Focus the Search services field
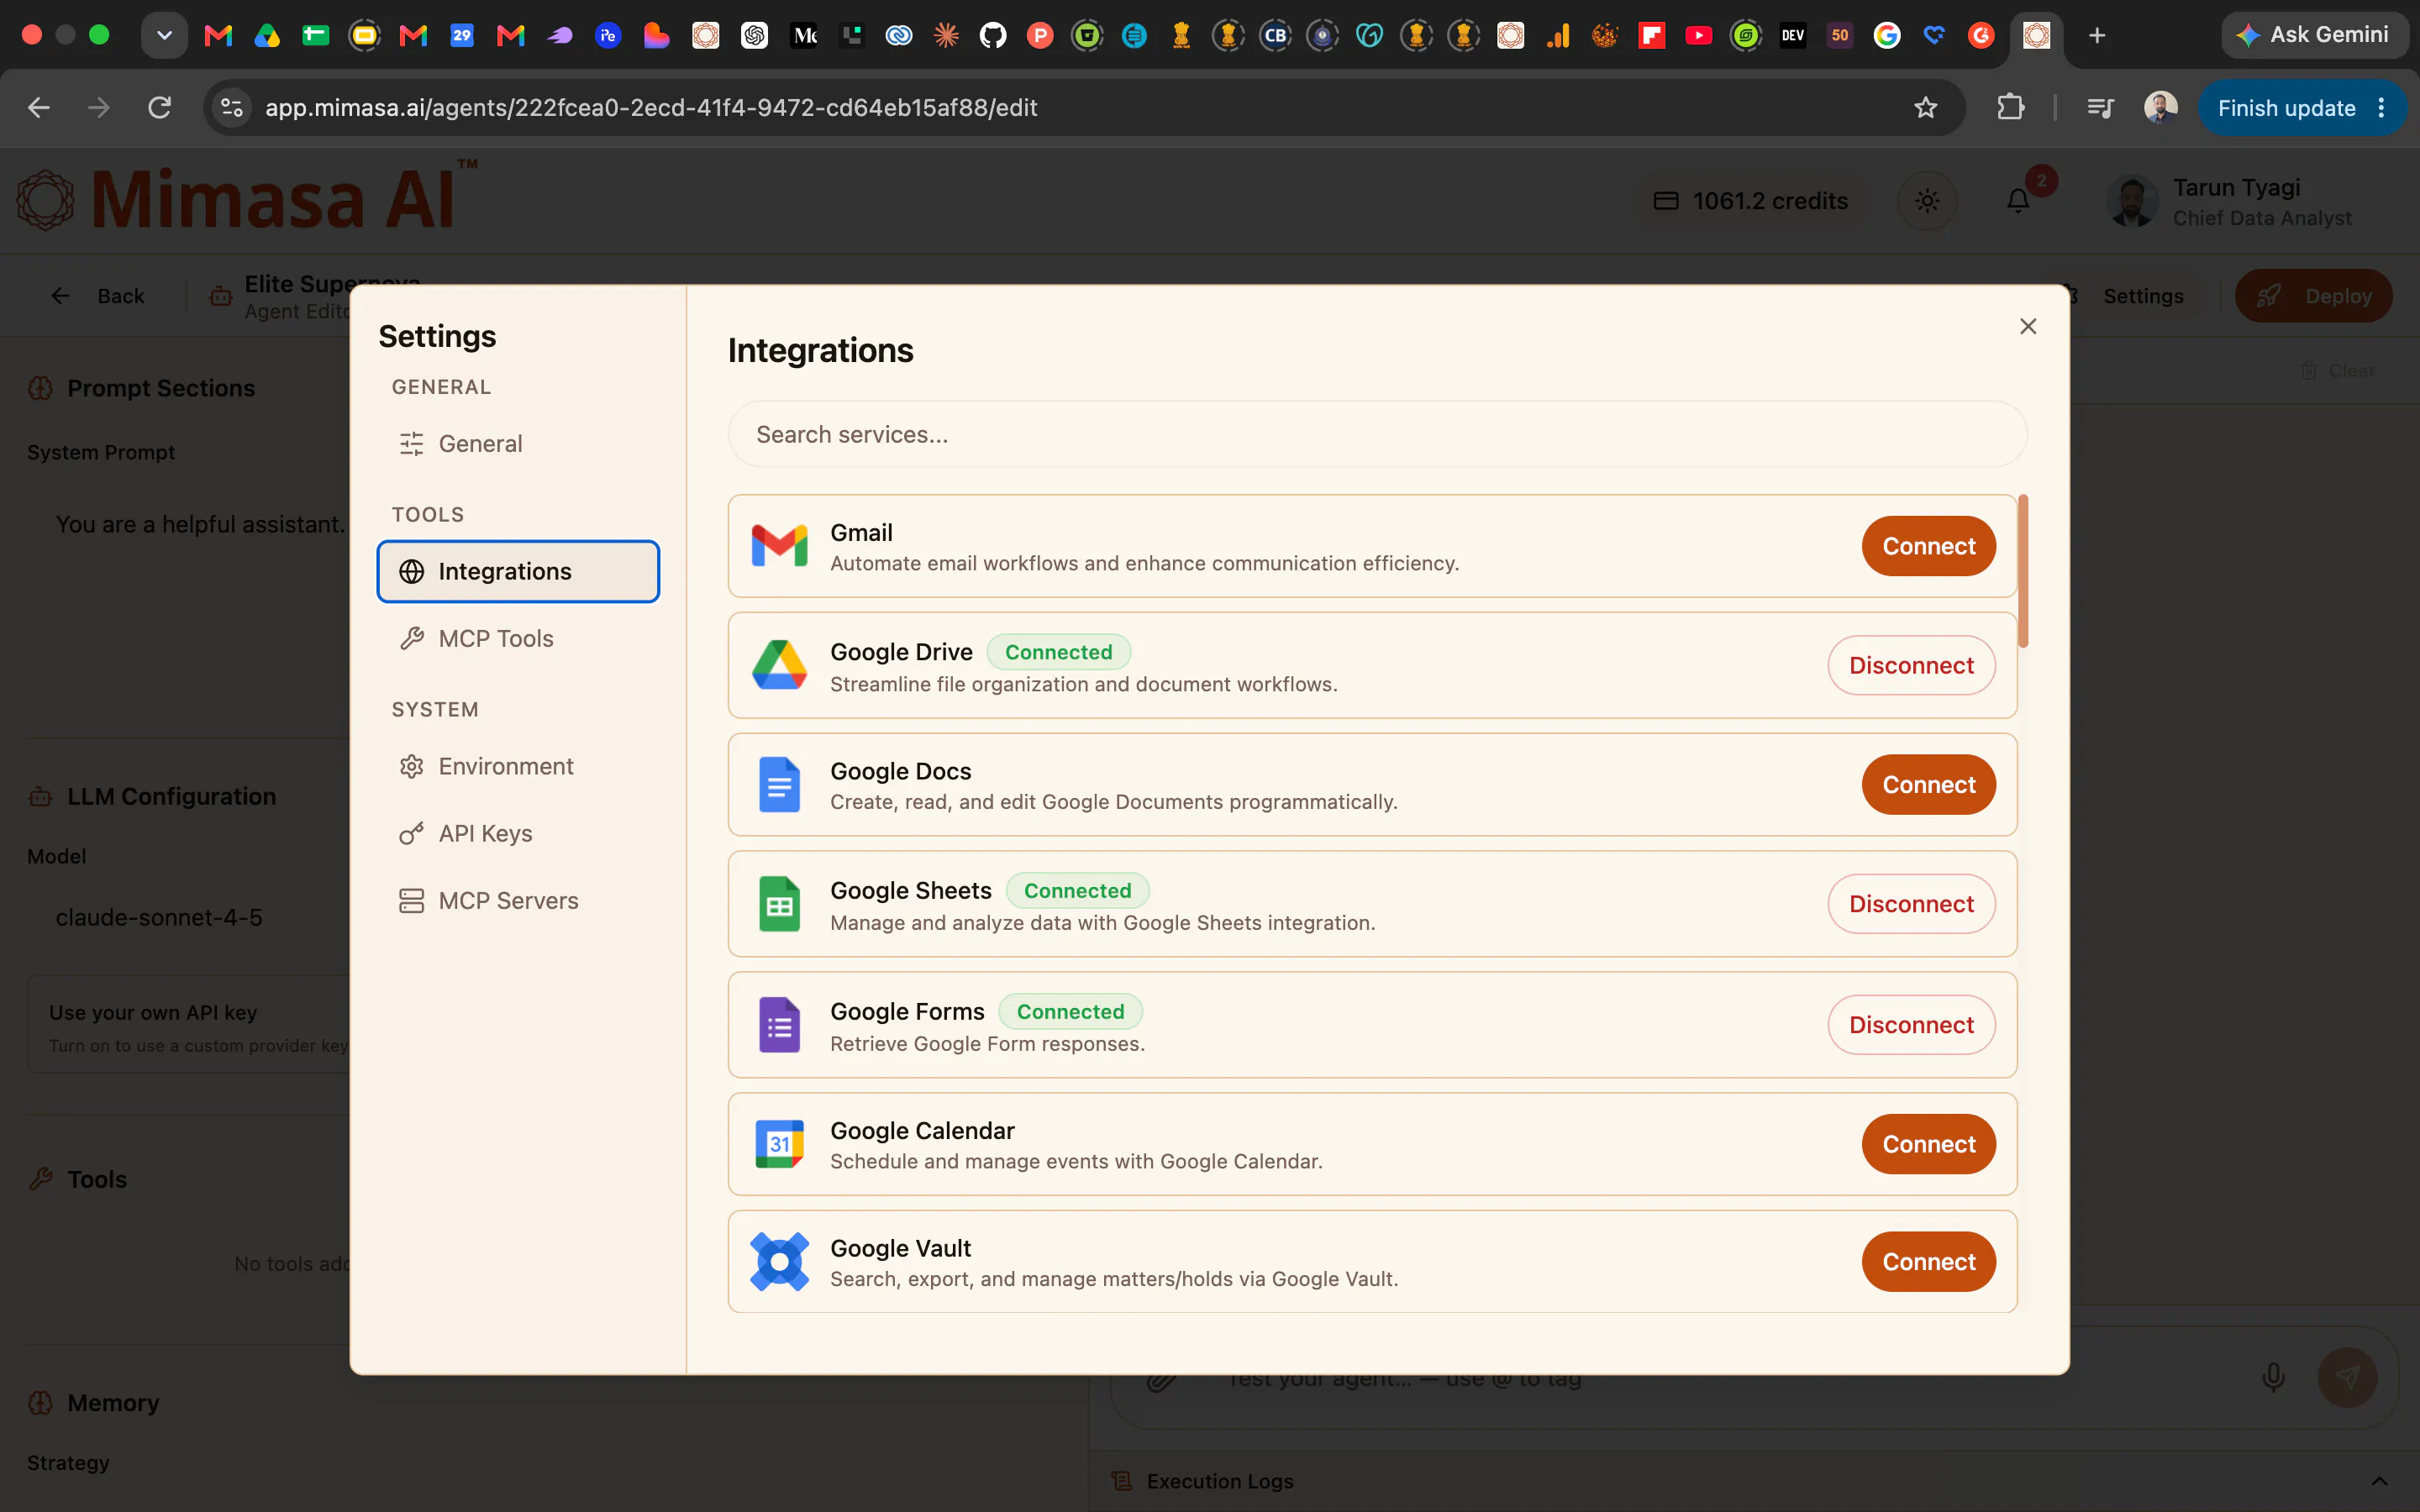Viewport: 2420px width, 1512px height. [x=1377, y=434]
